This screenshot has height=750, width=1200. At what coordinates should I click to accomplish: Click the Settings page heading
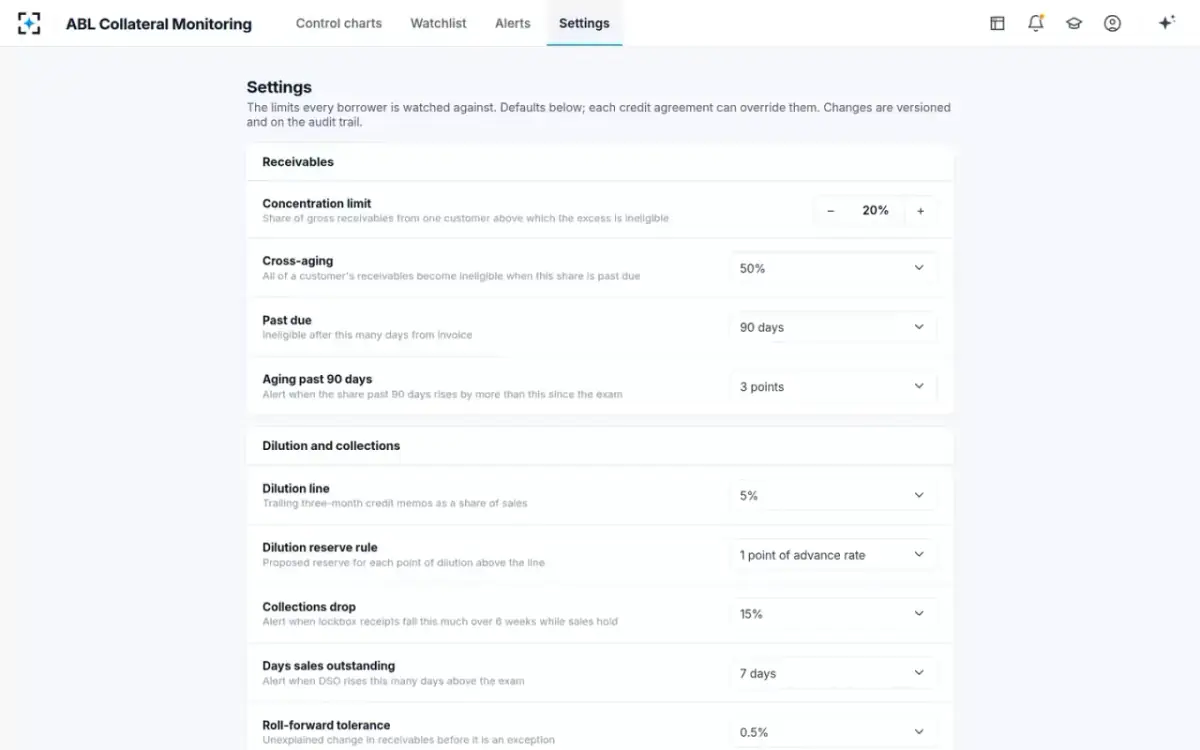(x=279, y=87)
